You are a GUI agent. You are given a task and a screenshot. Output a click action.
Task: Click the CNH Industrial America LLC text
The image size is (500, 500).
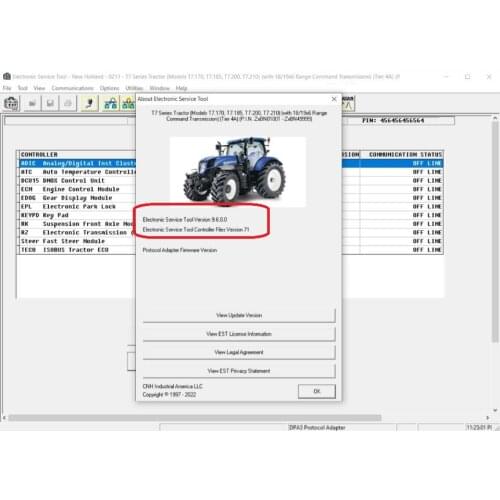[x=172, y=386]
